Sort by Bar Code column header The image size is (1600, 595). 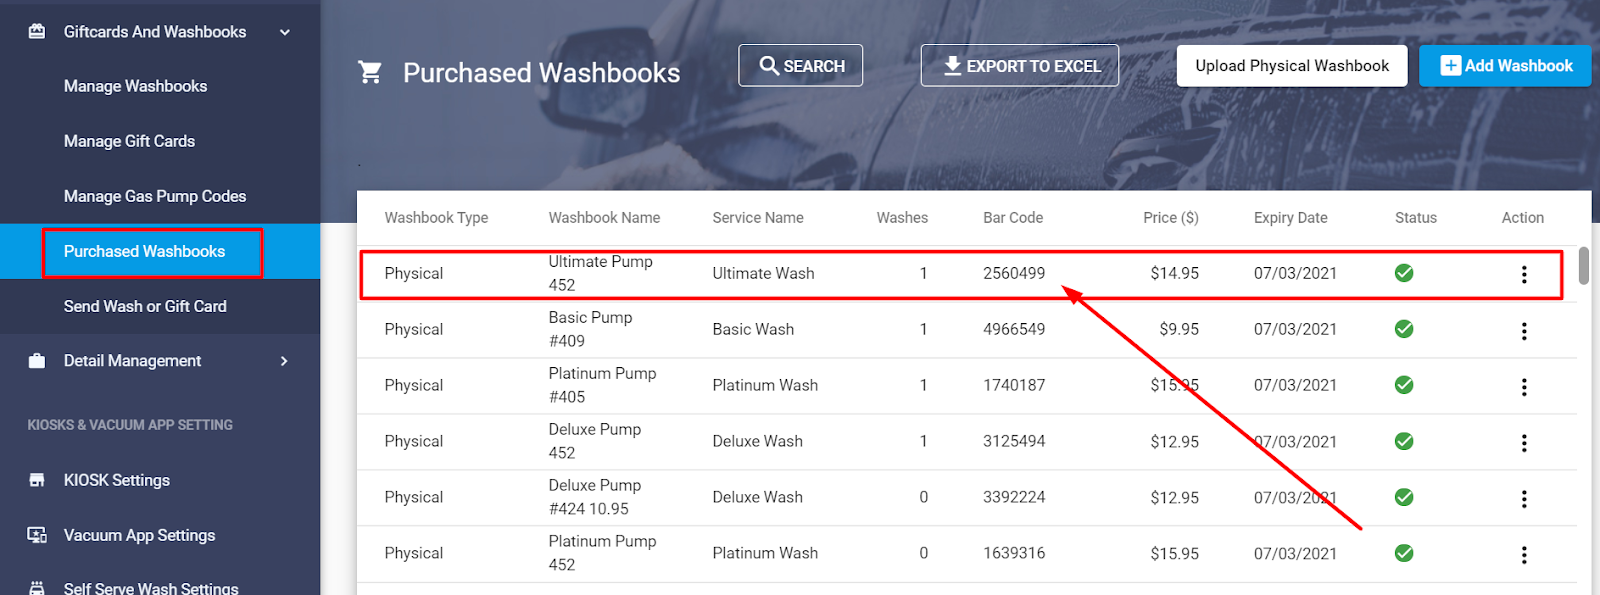click(x=1013, y=217)
